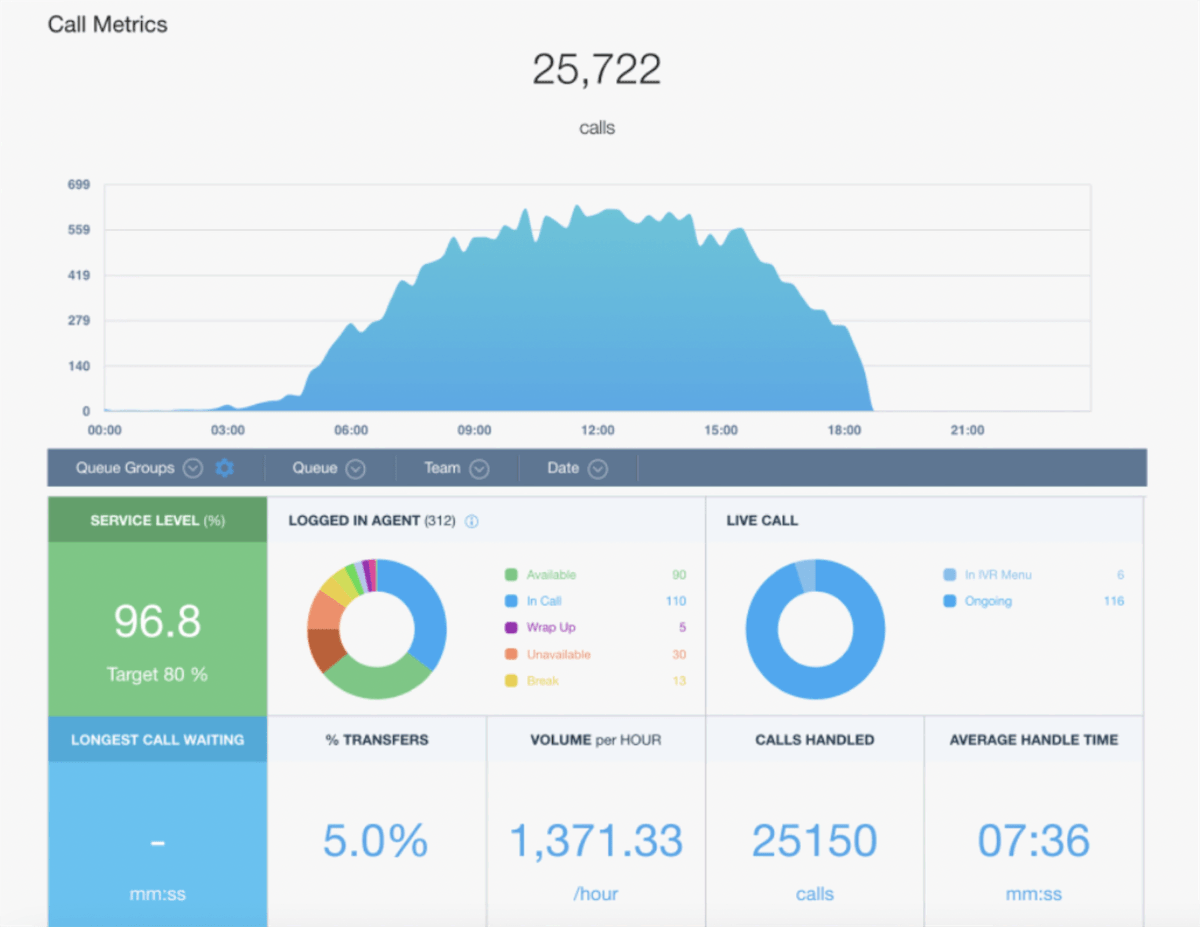The width and height of the screenshot is (1200, 927).
Task: Click the Service Level 96.8 value
Action: (157, 620)
